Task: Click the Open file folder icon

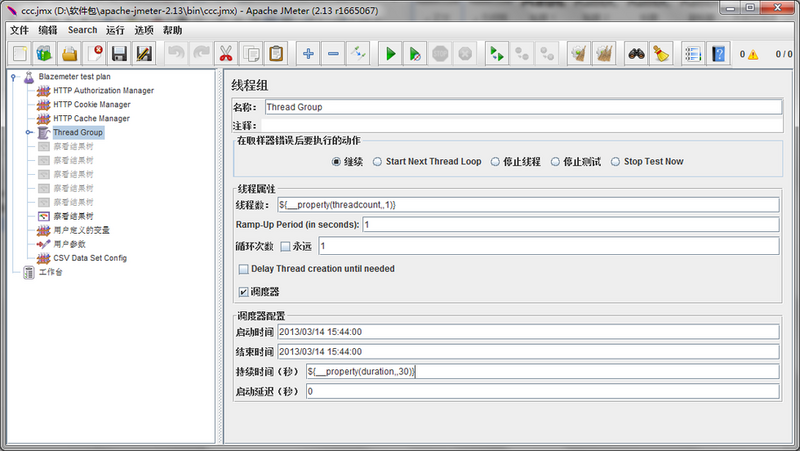Action: 69,54
